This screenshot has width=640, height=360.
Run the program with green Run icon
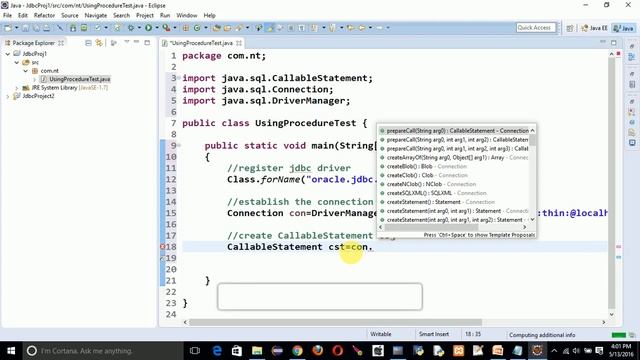(149, 28)
